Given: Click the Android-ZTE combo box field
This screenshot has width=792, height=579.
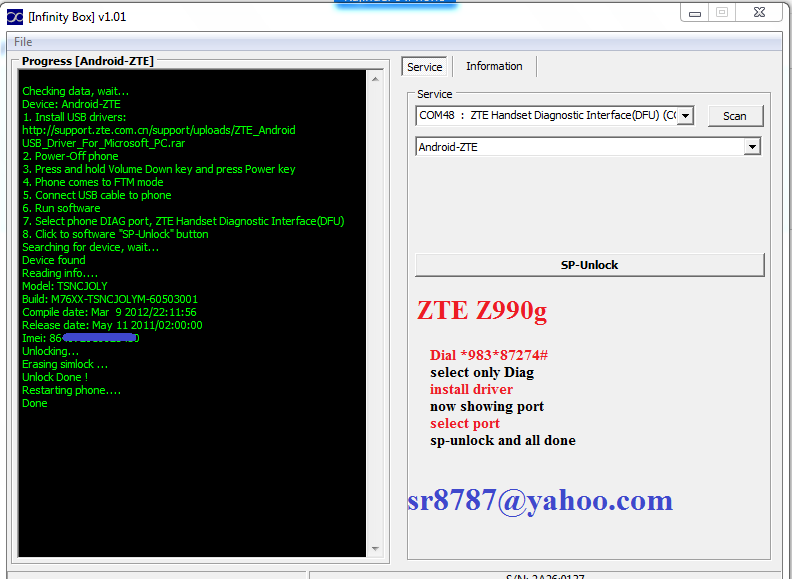Looking at the screenshot, I should click(588, 147).
